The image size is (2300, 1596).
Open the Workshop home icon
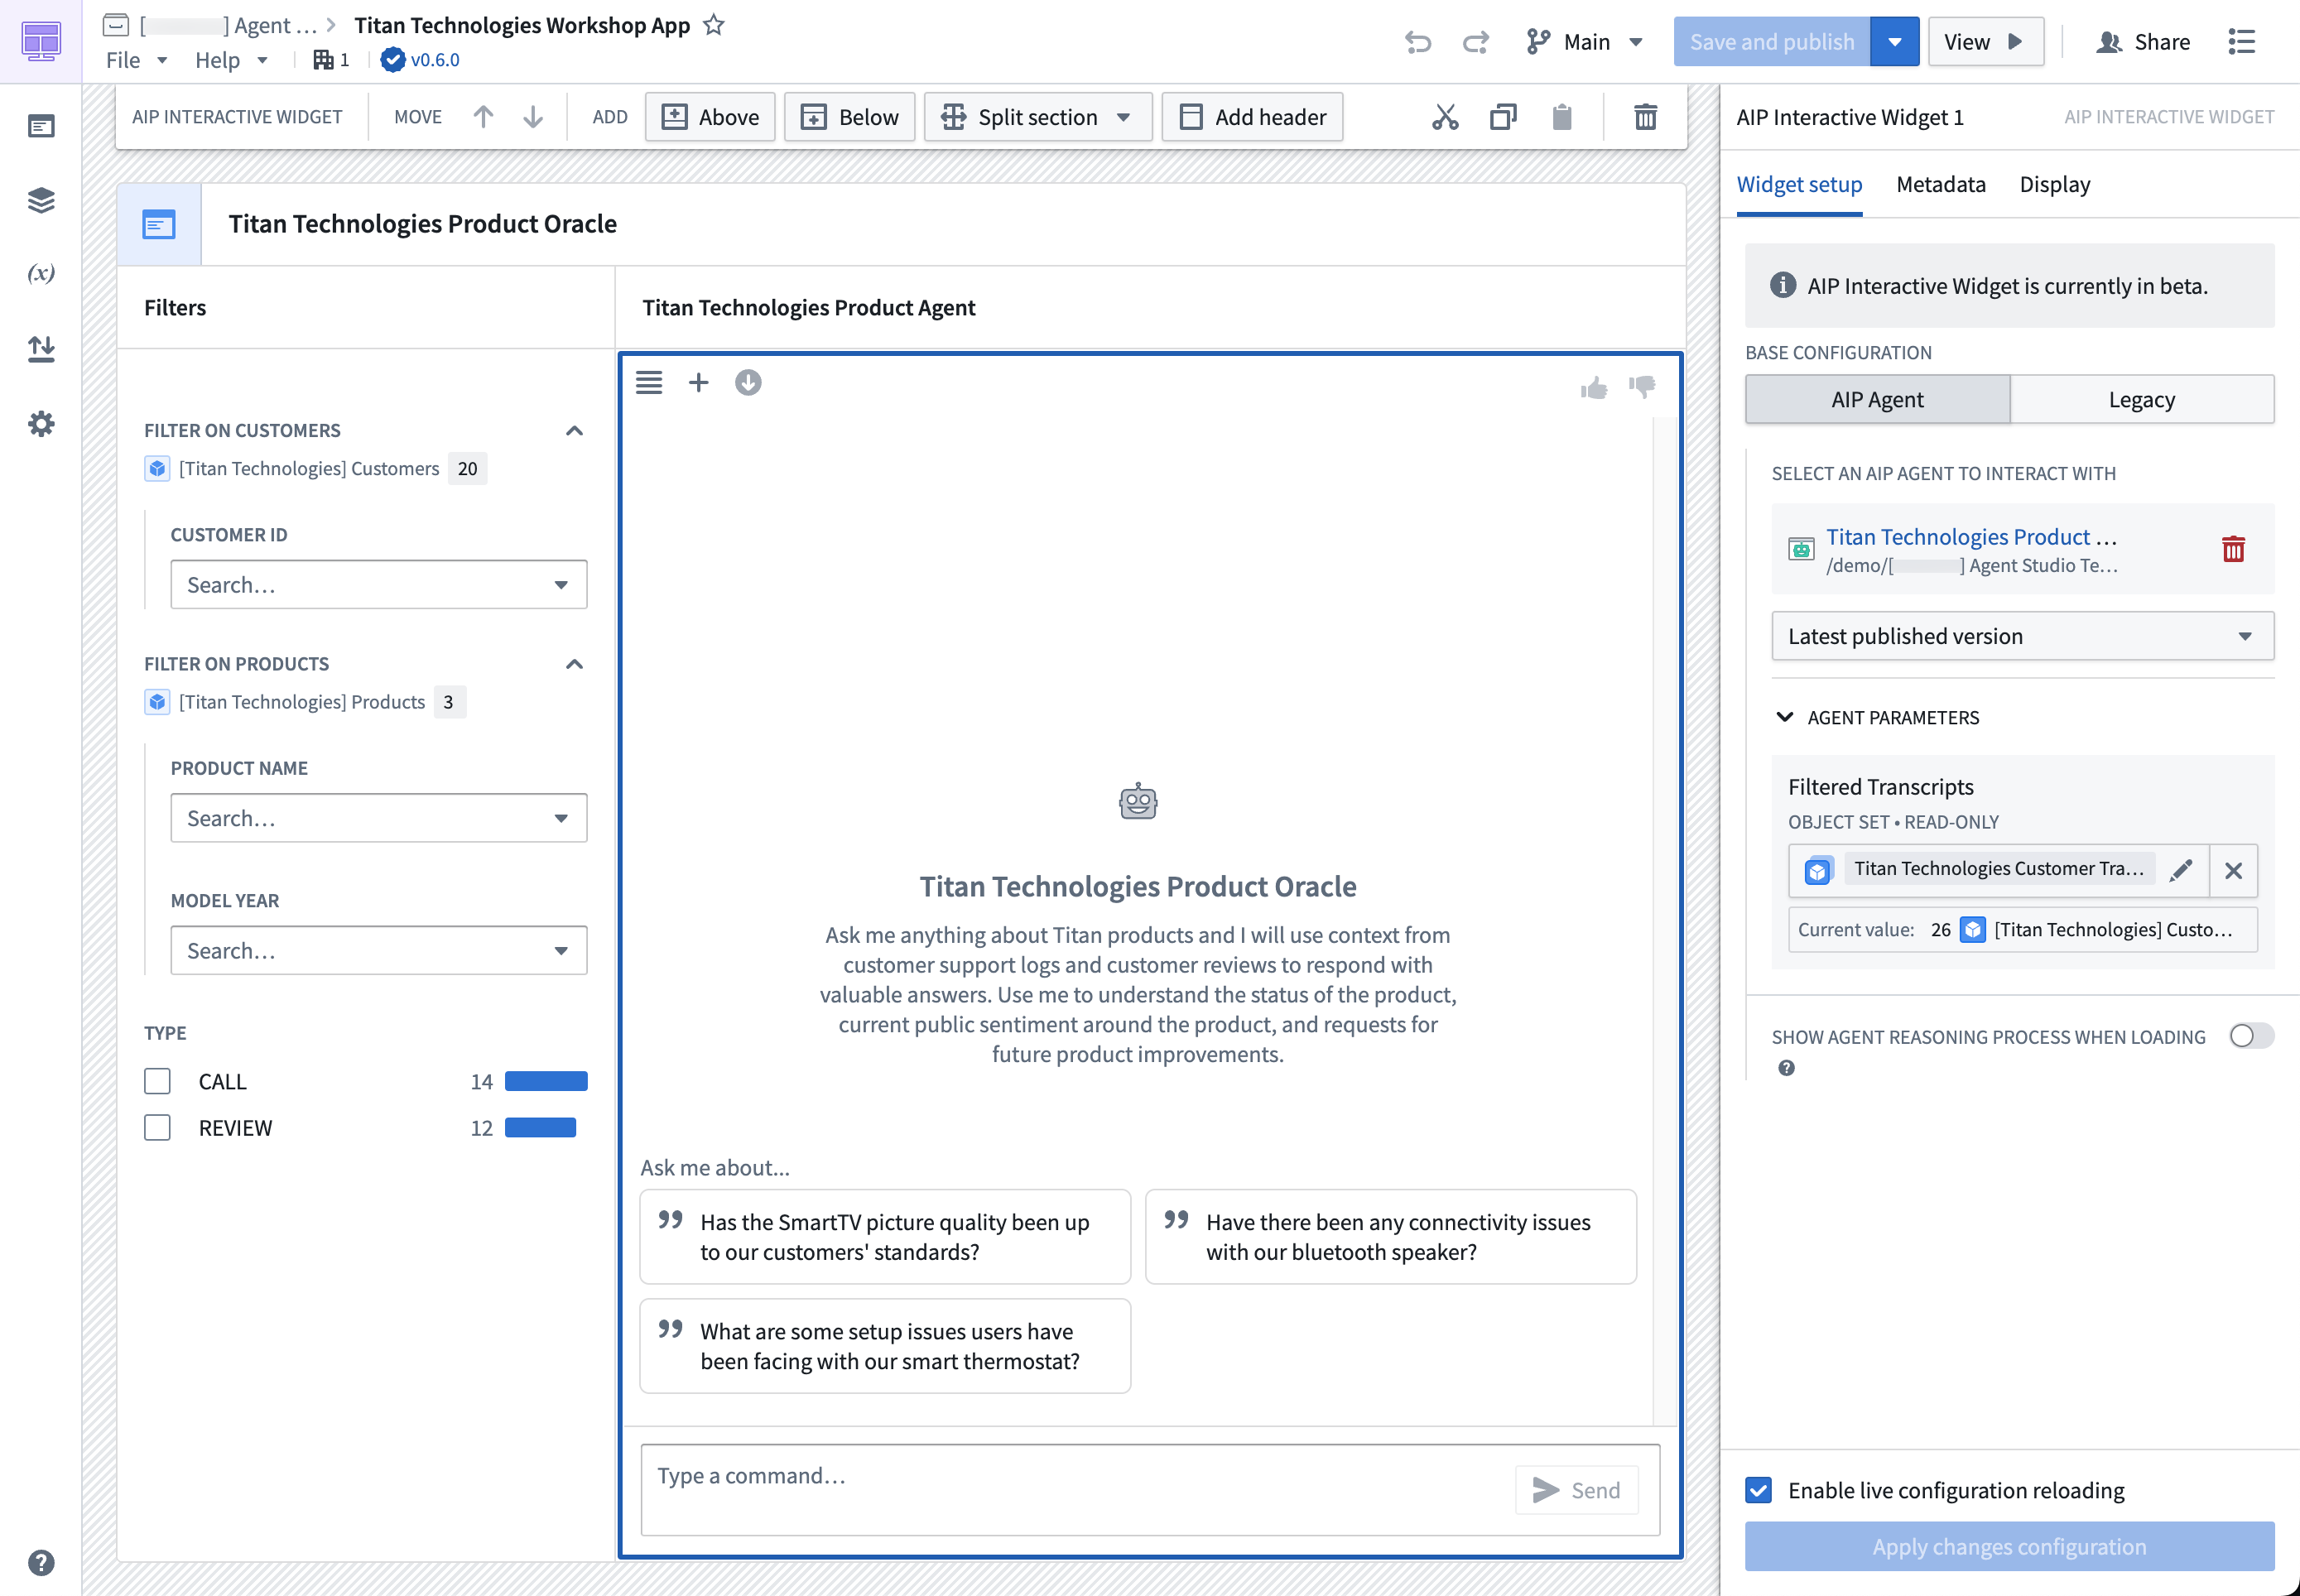41,41
